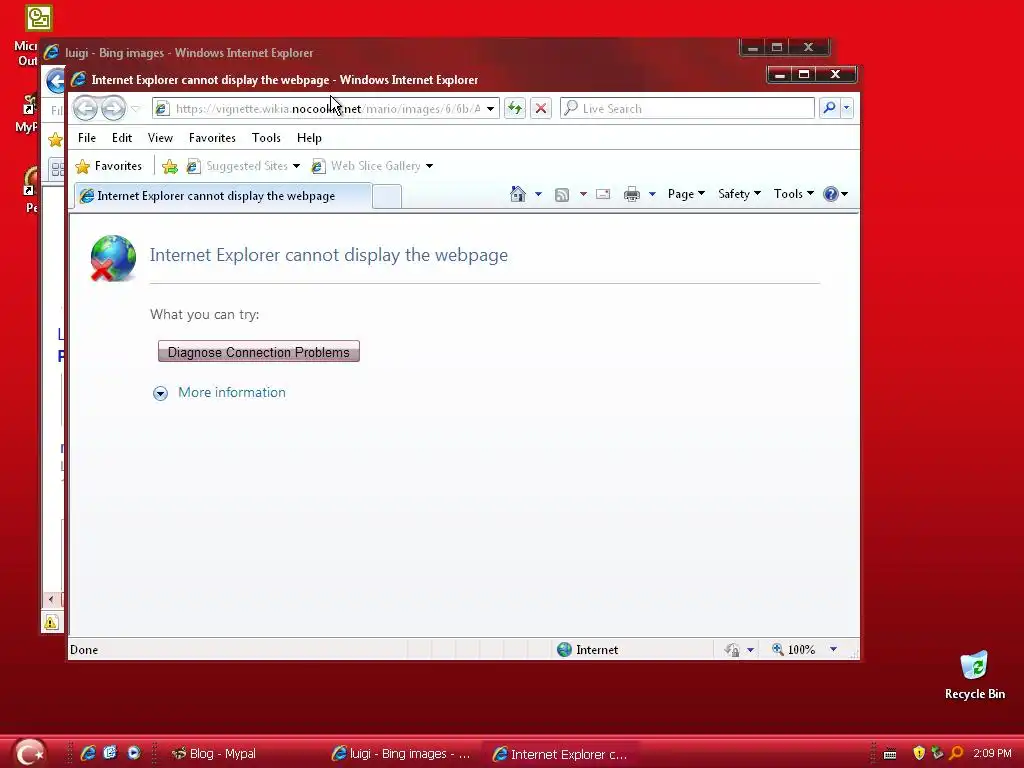Viewport: 1024px width, 768px height.
Task: Switch to luigi - Bing images taskbar button
Action: 401,754
